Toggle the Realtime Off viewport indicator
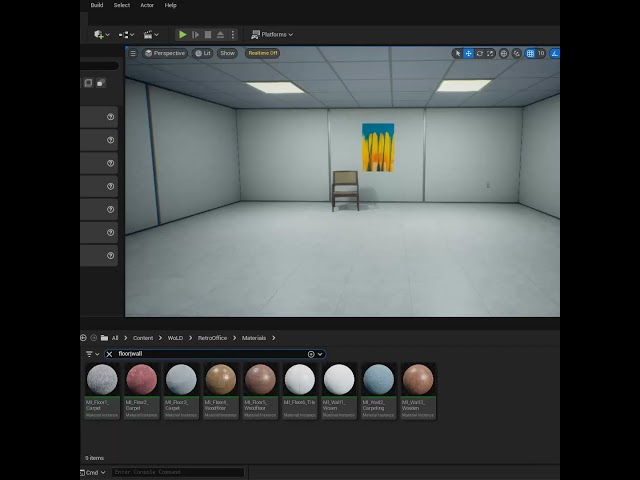The width and height of the screenshot is (640, 480). pos(262,53)
